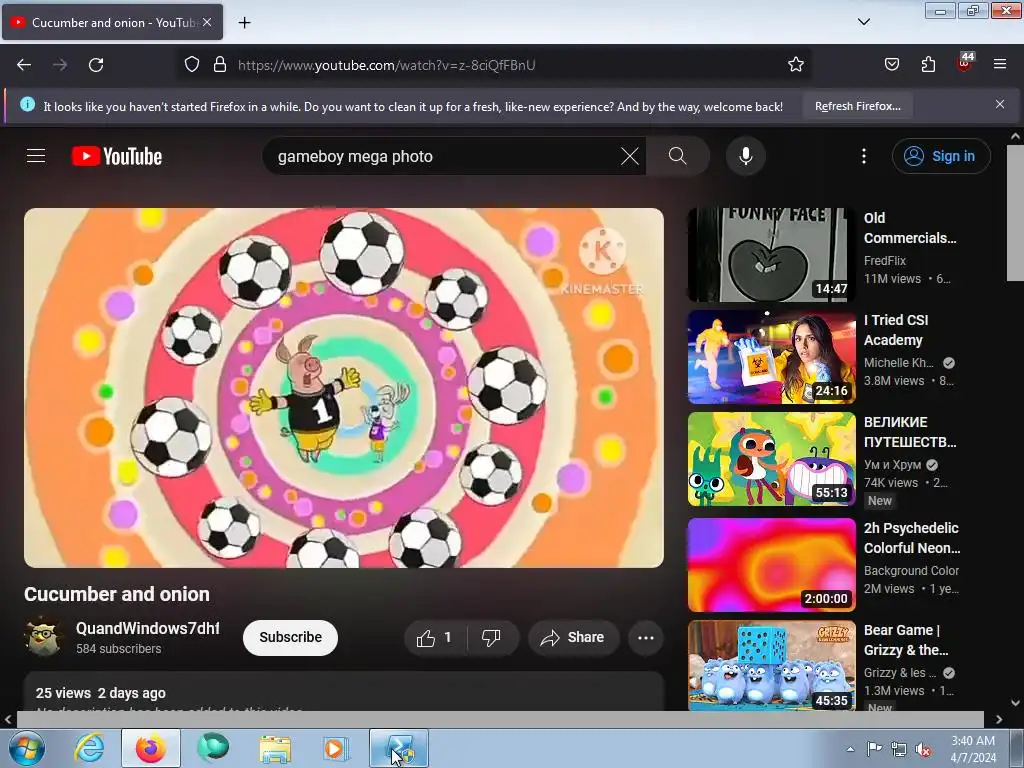
Task: Click the Background Color channel name
Action: [911, 570]
